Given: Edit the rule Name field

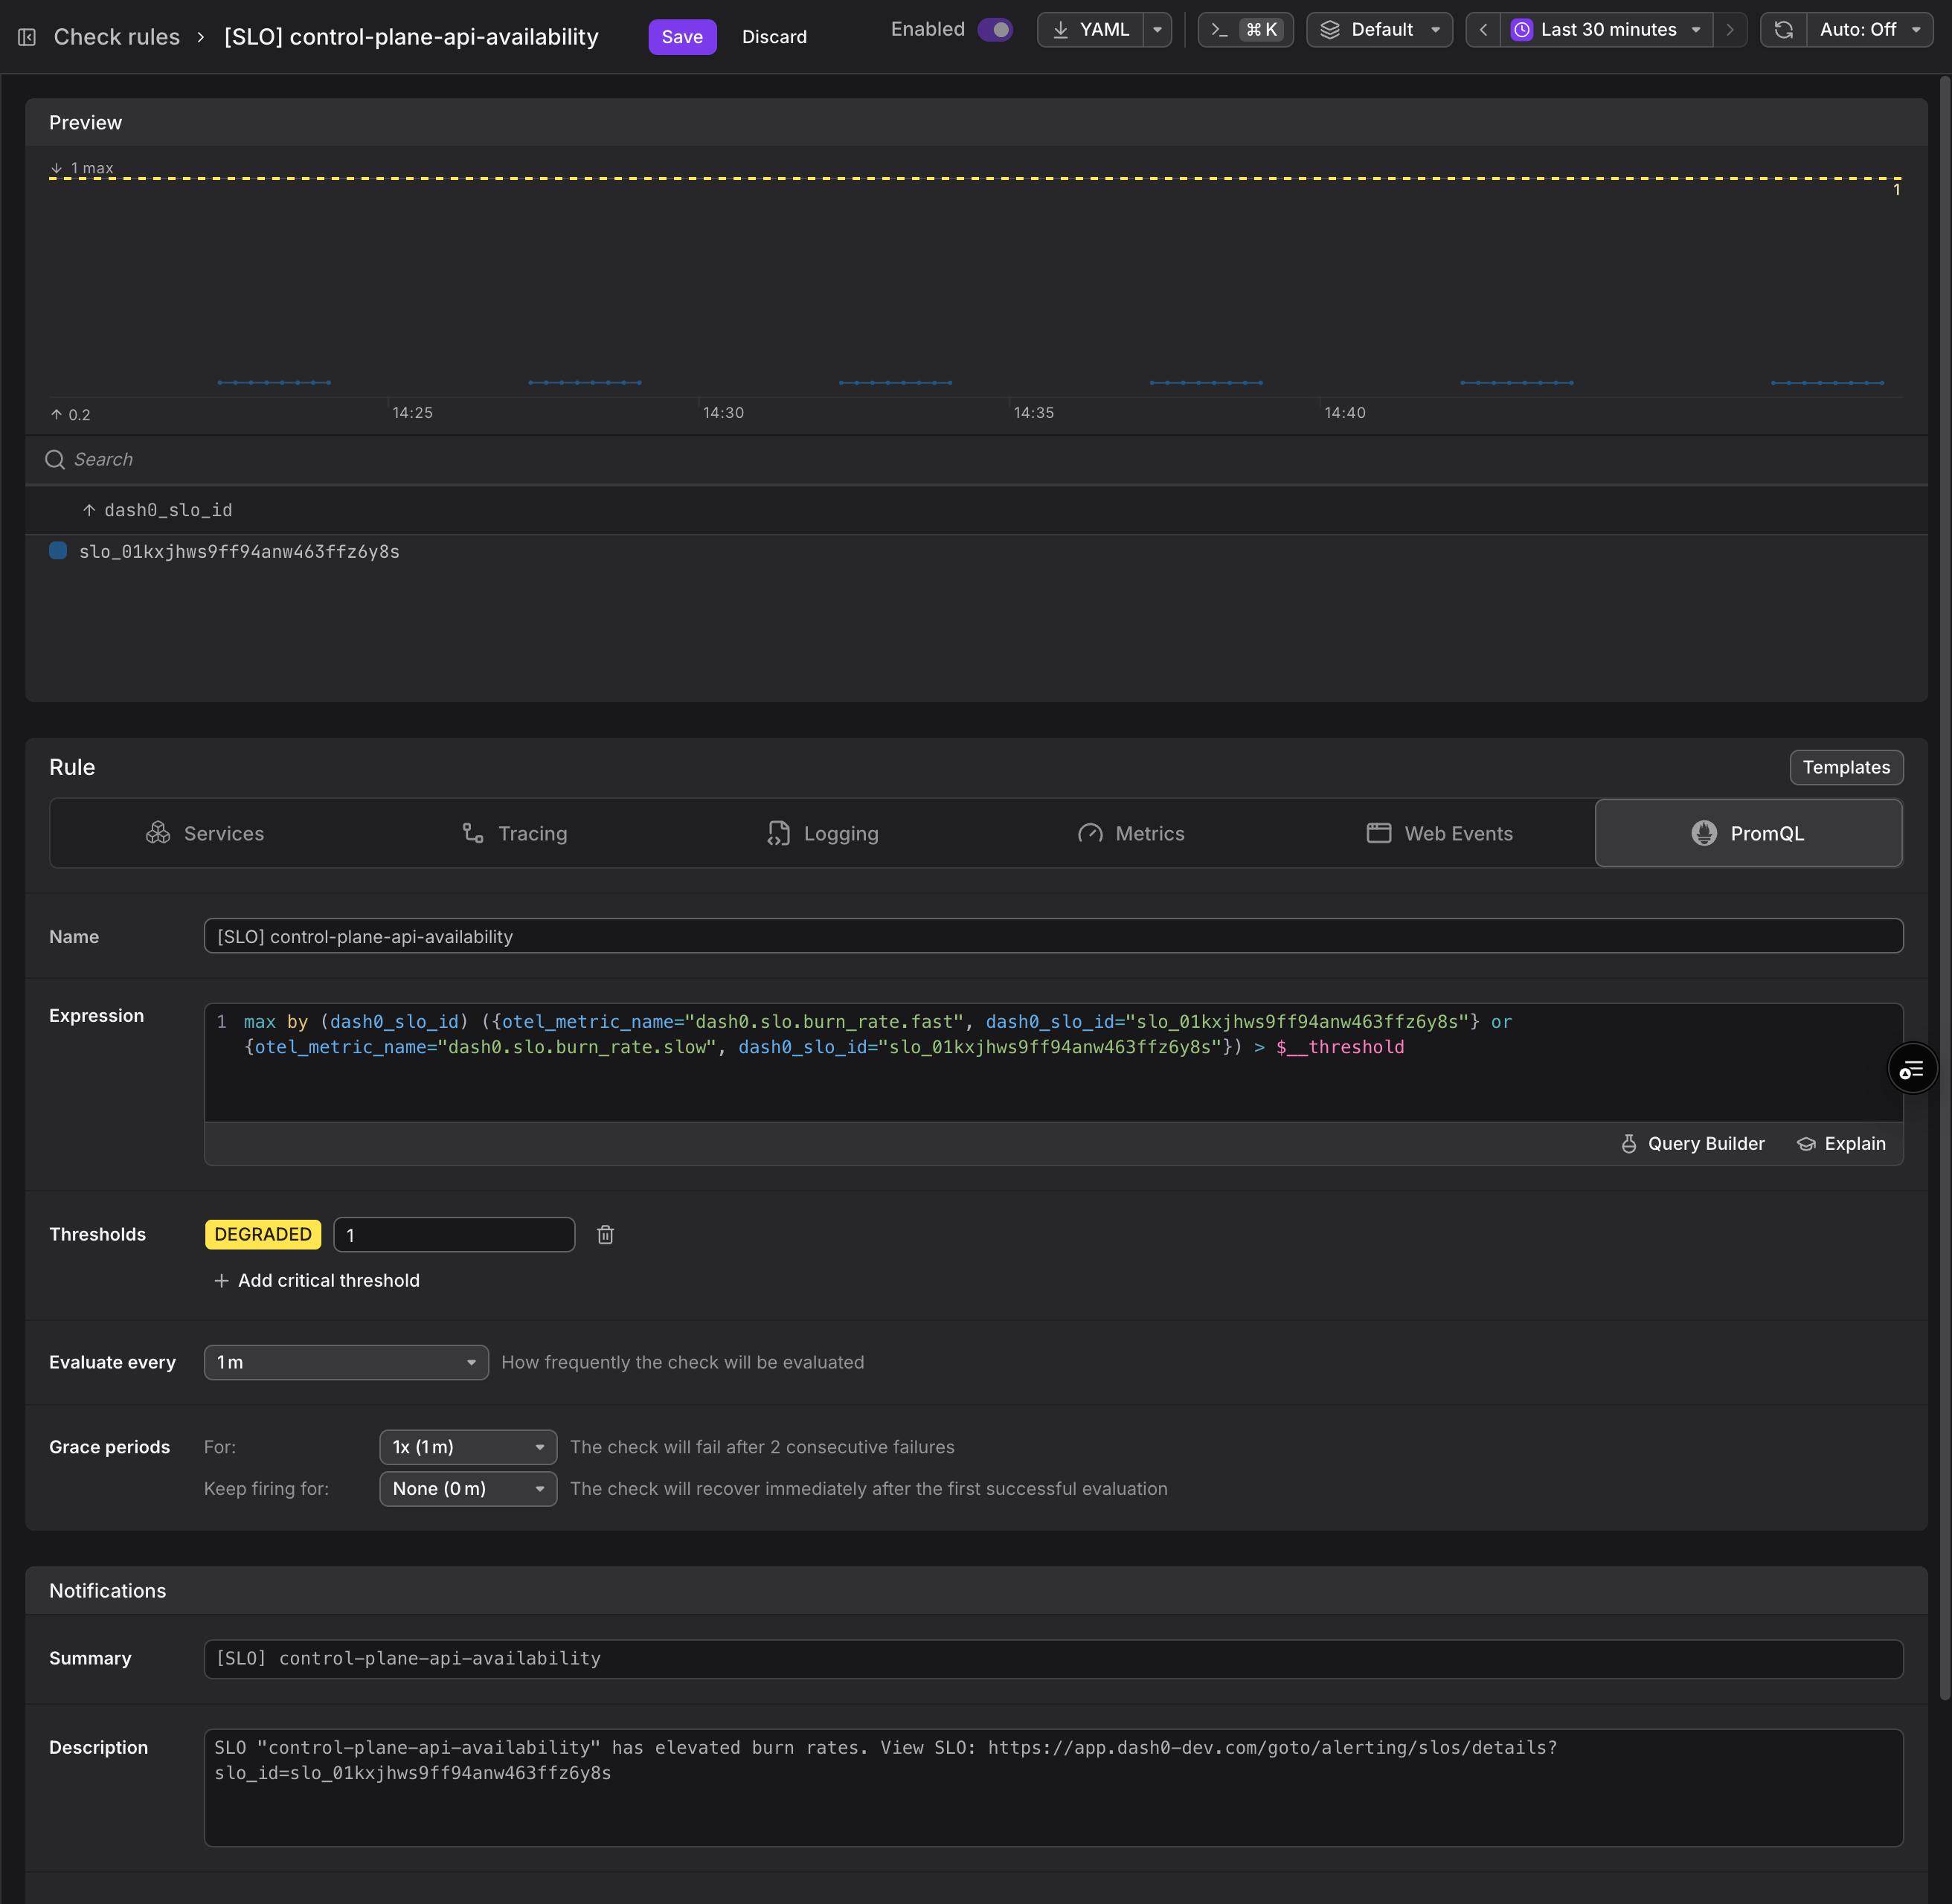Looking at the screenshot, I should [x=1053, y=936].
